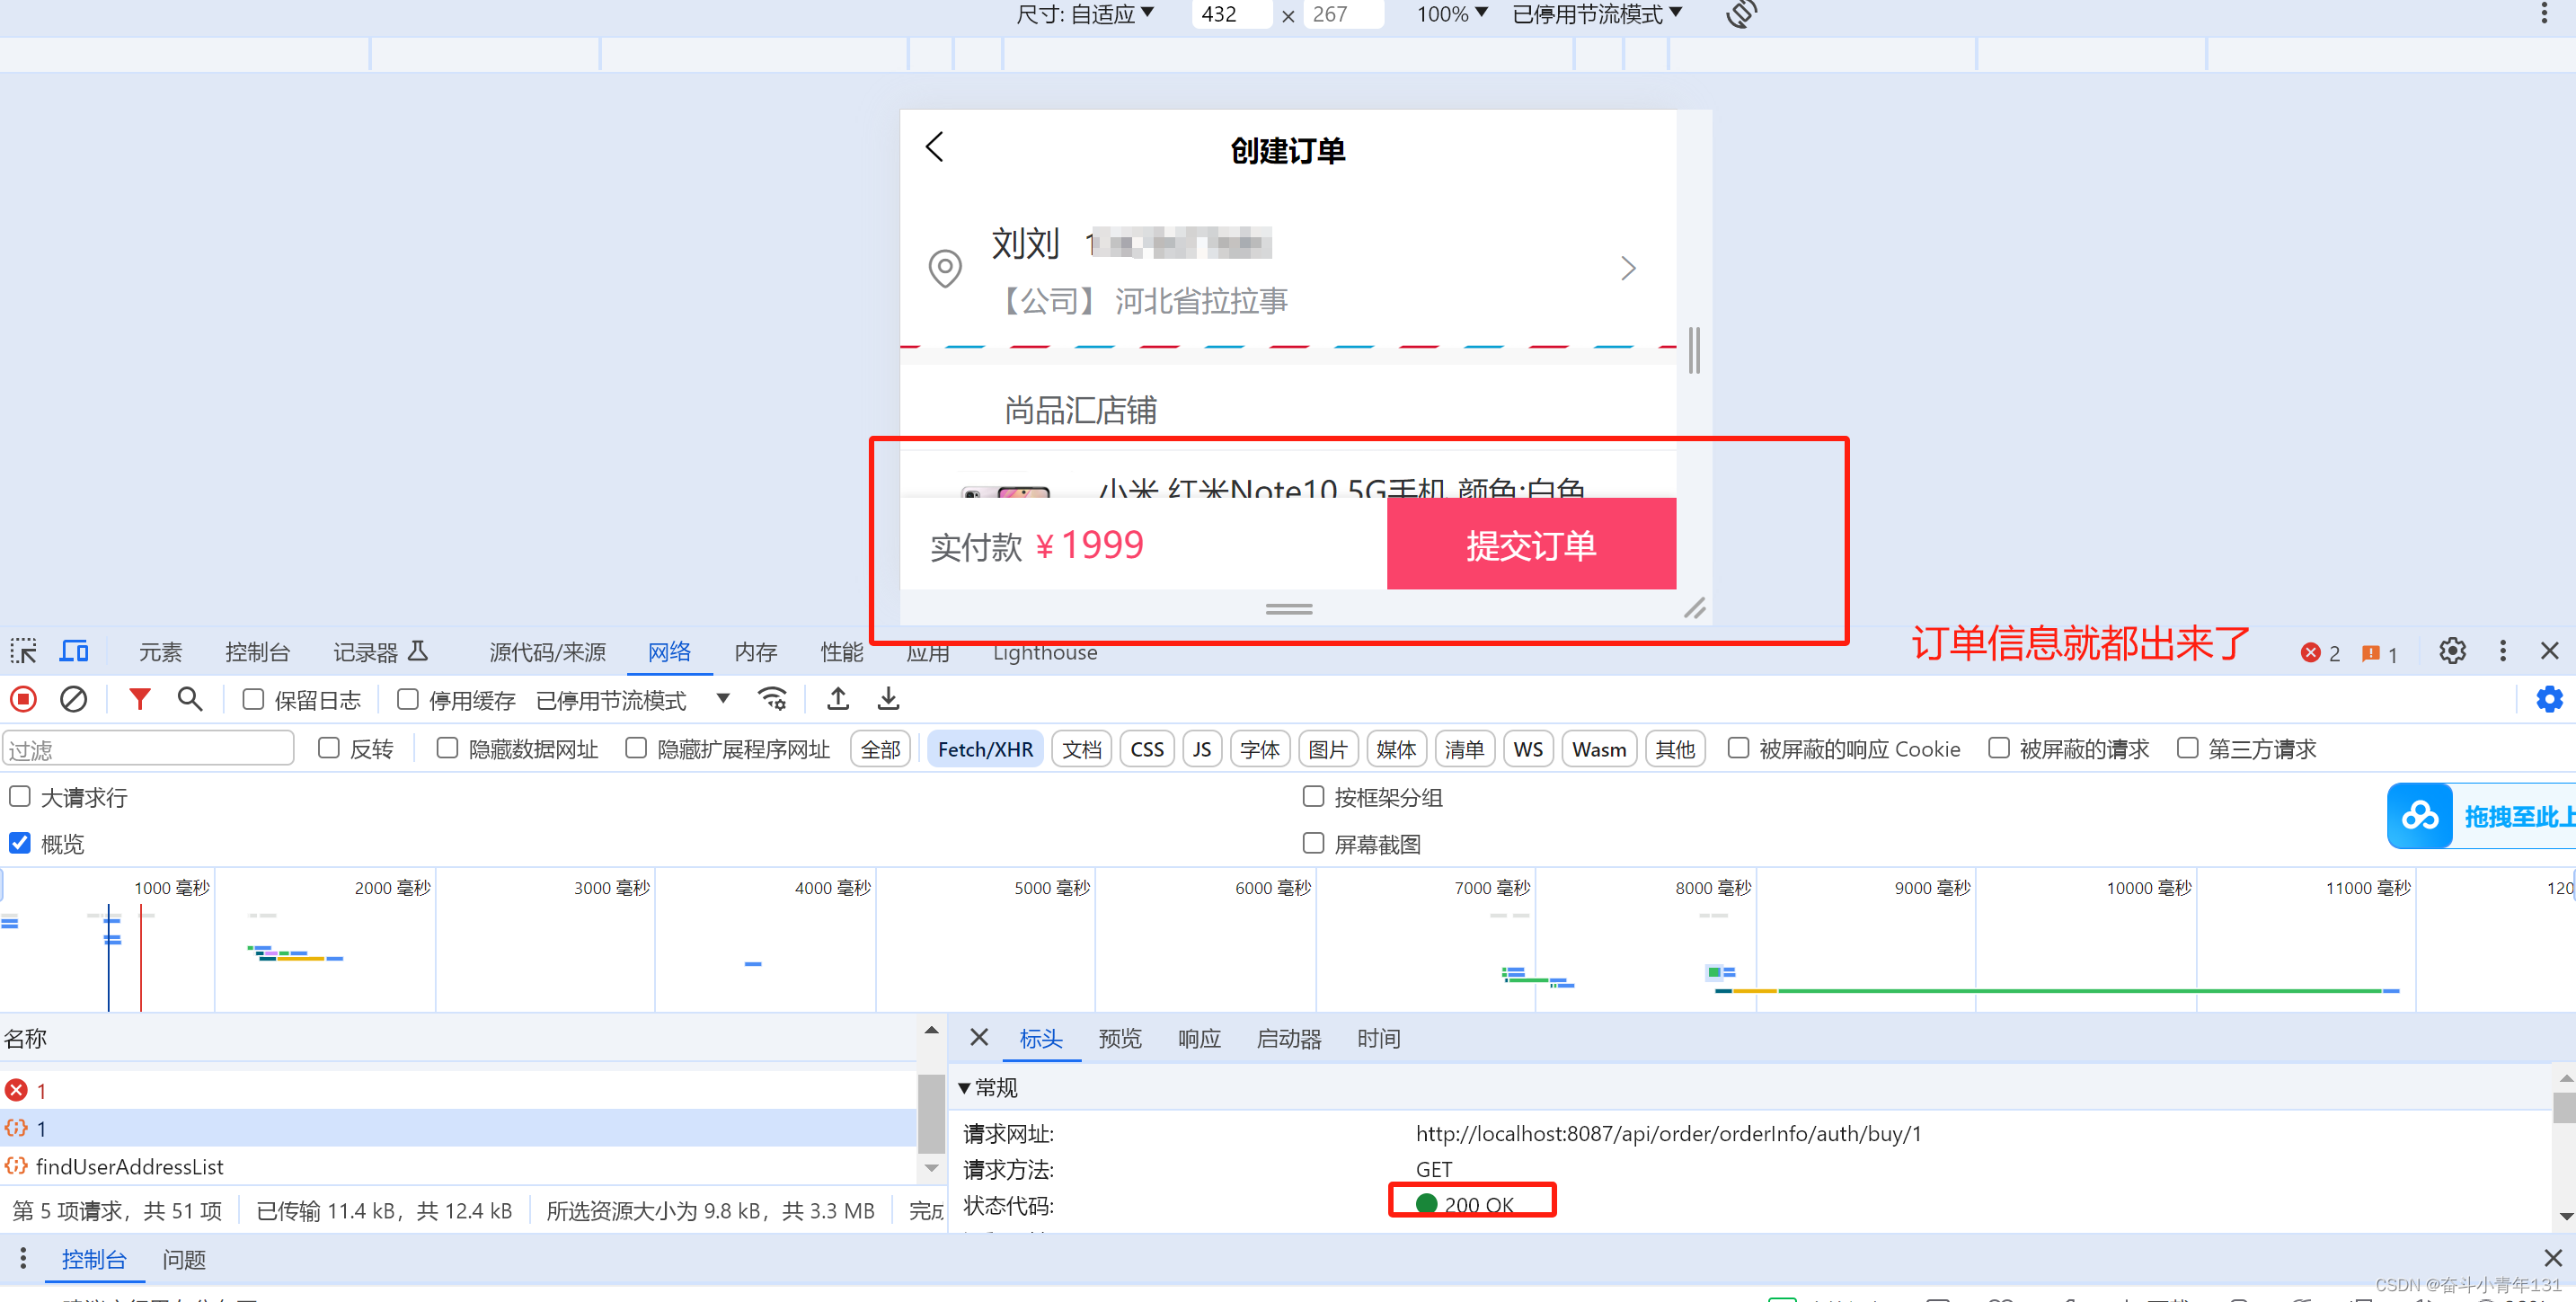The height and width of the screenshot is (1302, 2576).
Task: Open the 尺寸: 自适应 dropdown
Action: 1085,14
